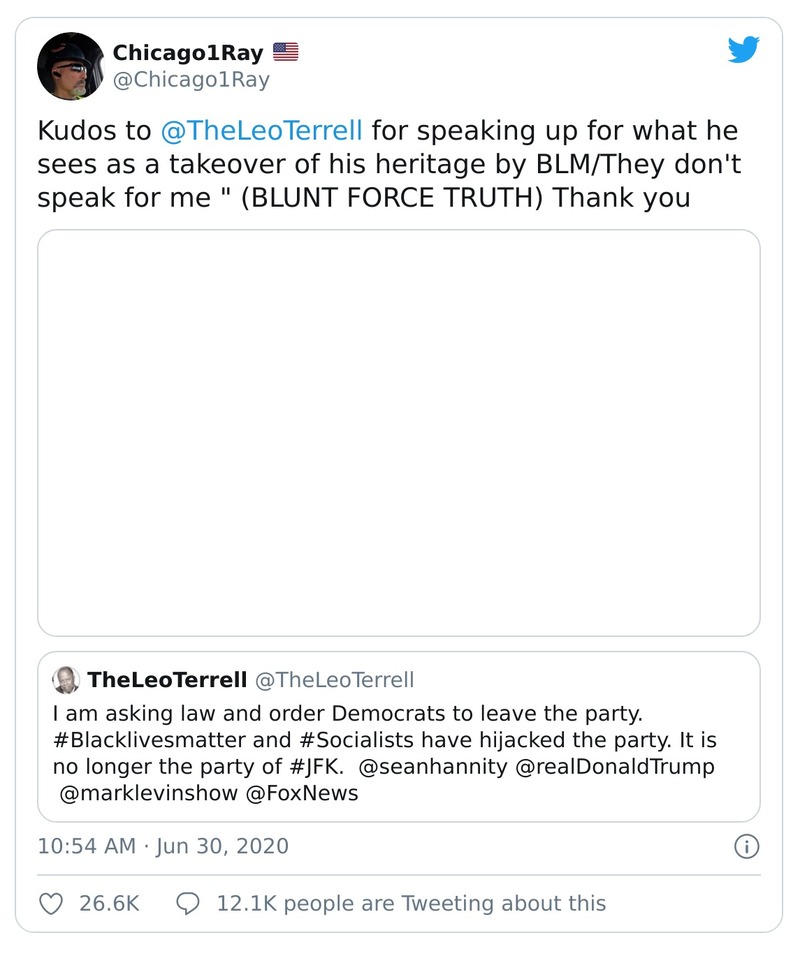This screenshot has width=800, height=956.
Task: Open the TheLeoTerrell name in quoted tweet
Action: (x=167, y=680)
